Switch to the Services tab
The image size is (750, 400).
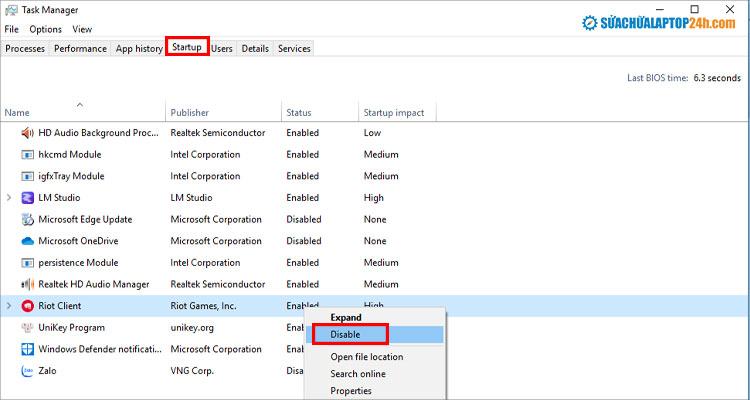(294, 49)
